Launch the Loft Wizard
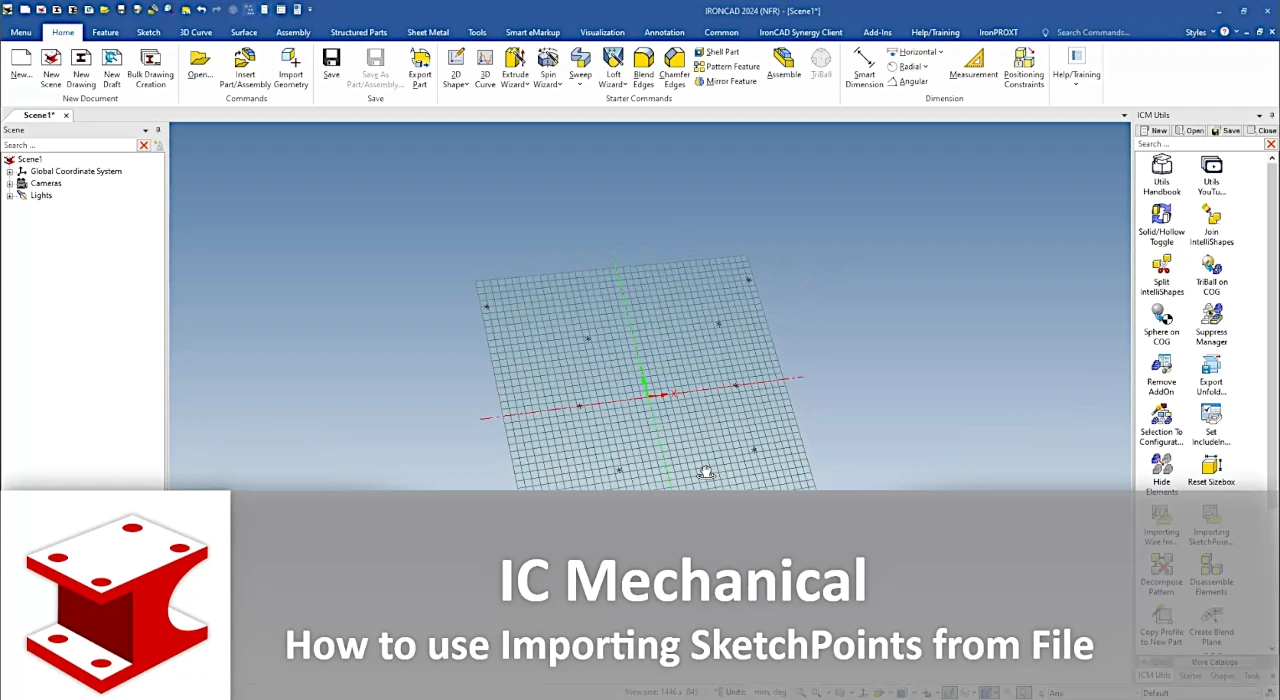Image resolution: width=1280 pixels, height=700 pixels. (613, 68)
